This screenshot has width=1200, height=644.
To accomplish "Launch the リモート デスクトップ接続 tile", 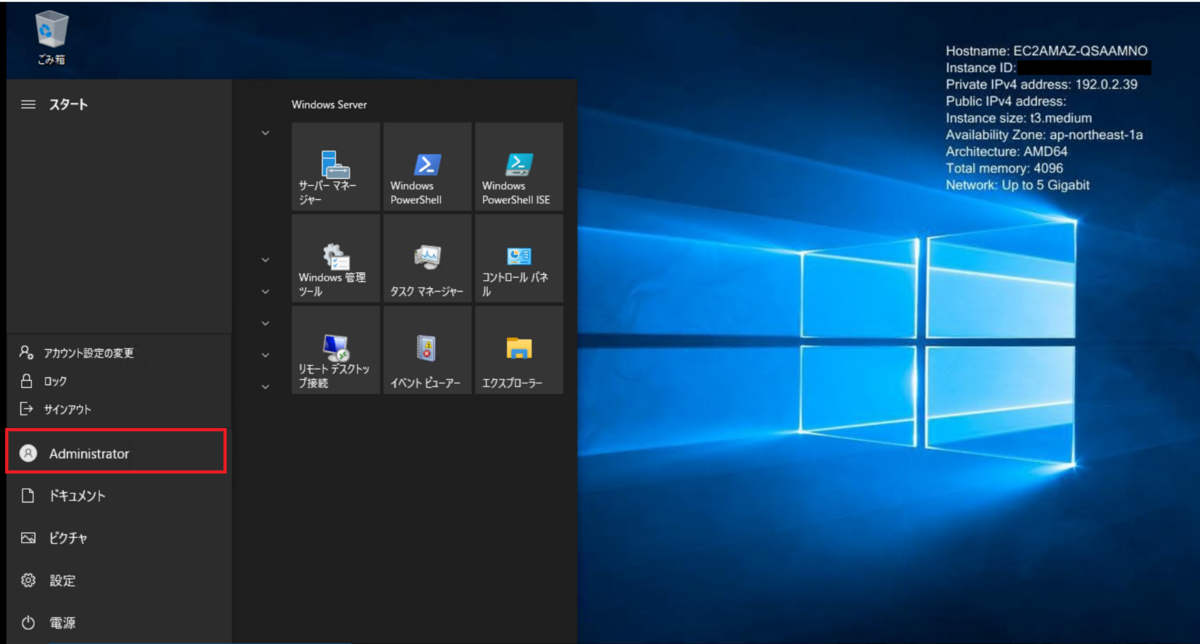I will click(x=336, y=350).
